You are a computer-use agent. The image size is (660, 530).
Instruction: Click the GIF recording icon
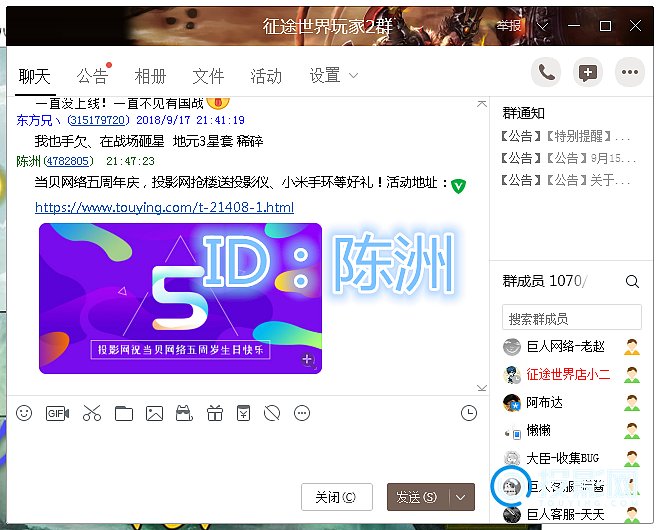[x=57, y=413]
